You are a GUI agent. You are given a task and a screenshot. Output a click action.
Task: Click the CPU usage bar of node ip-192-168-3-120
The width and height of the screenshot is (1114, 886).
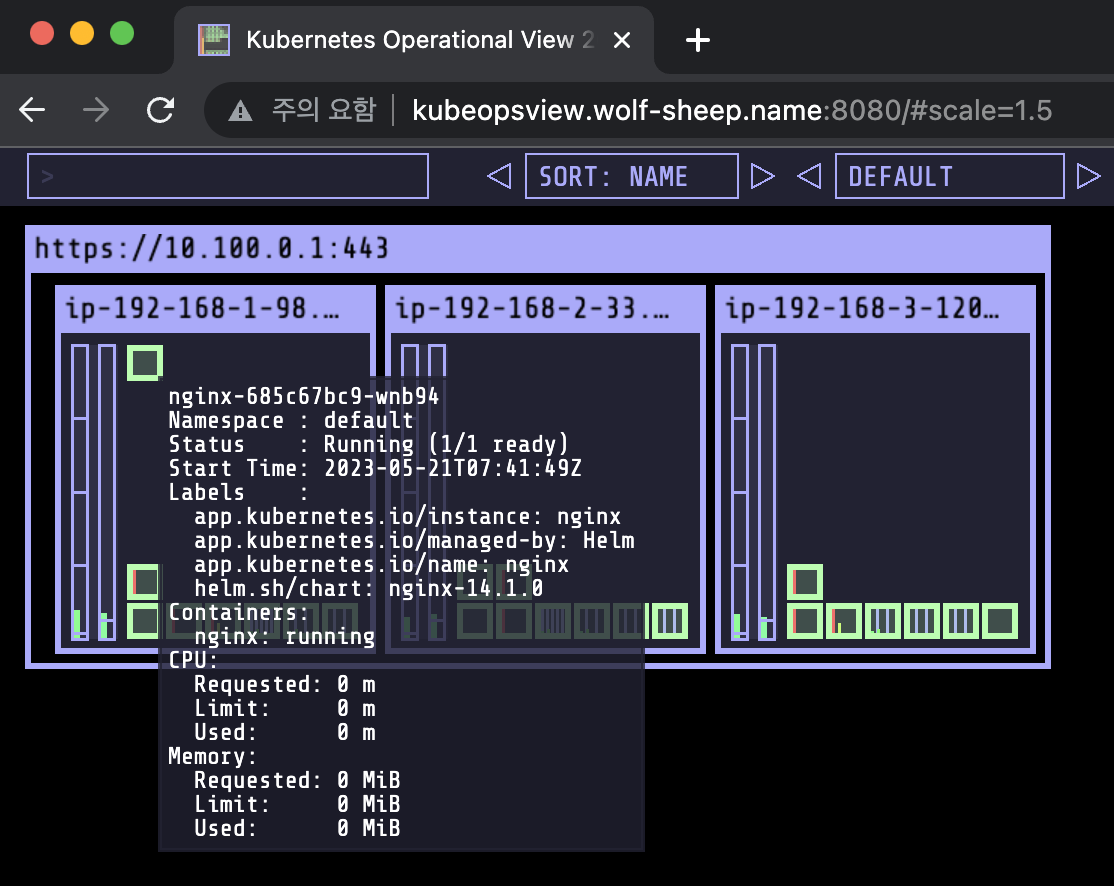click(x=740, y=492)
